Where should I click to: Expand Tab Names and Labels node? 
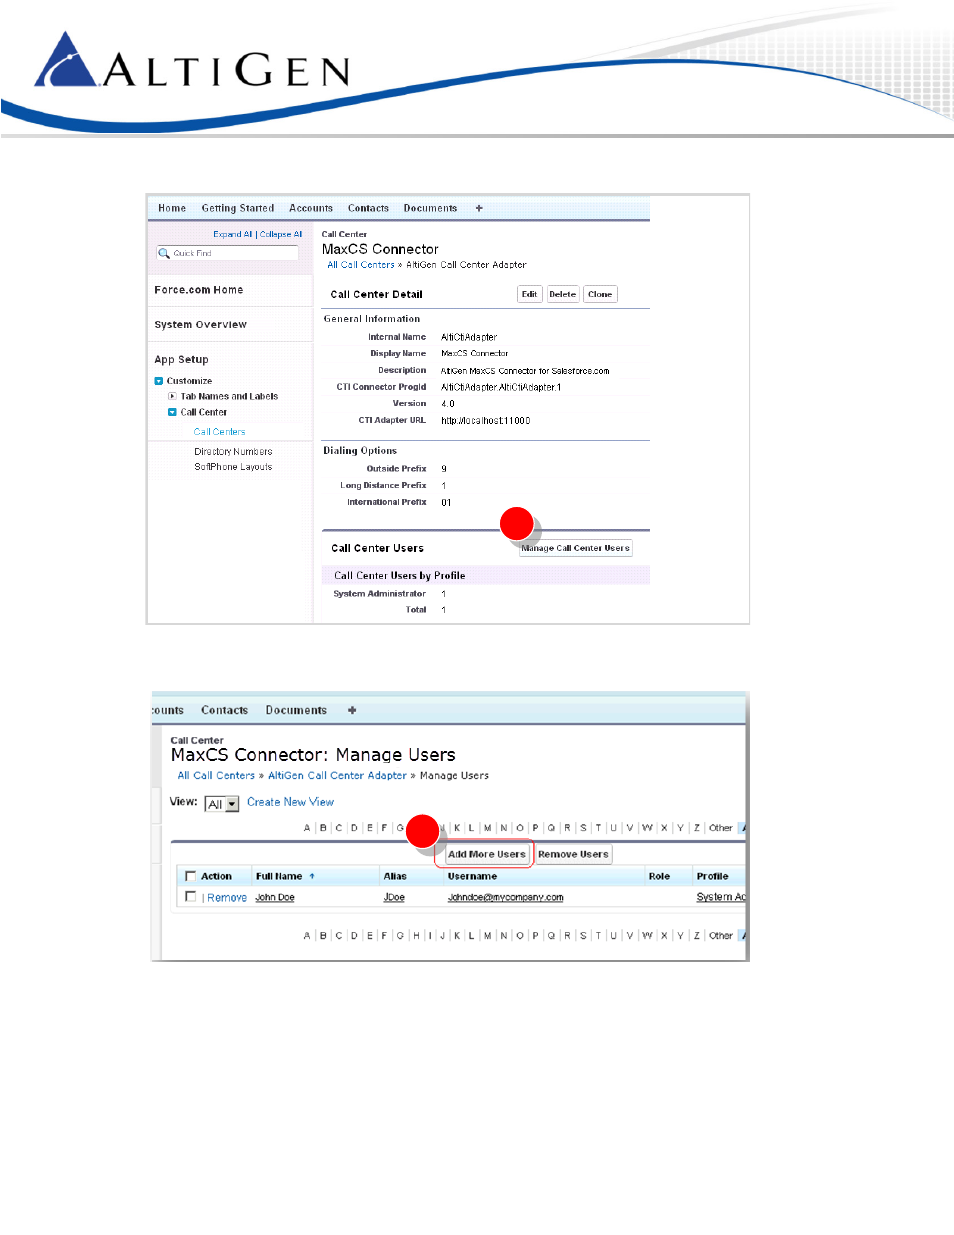point(172,396)
